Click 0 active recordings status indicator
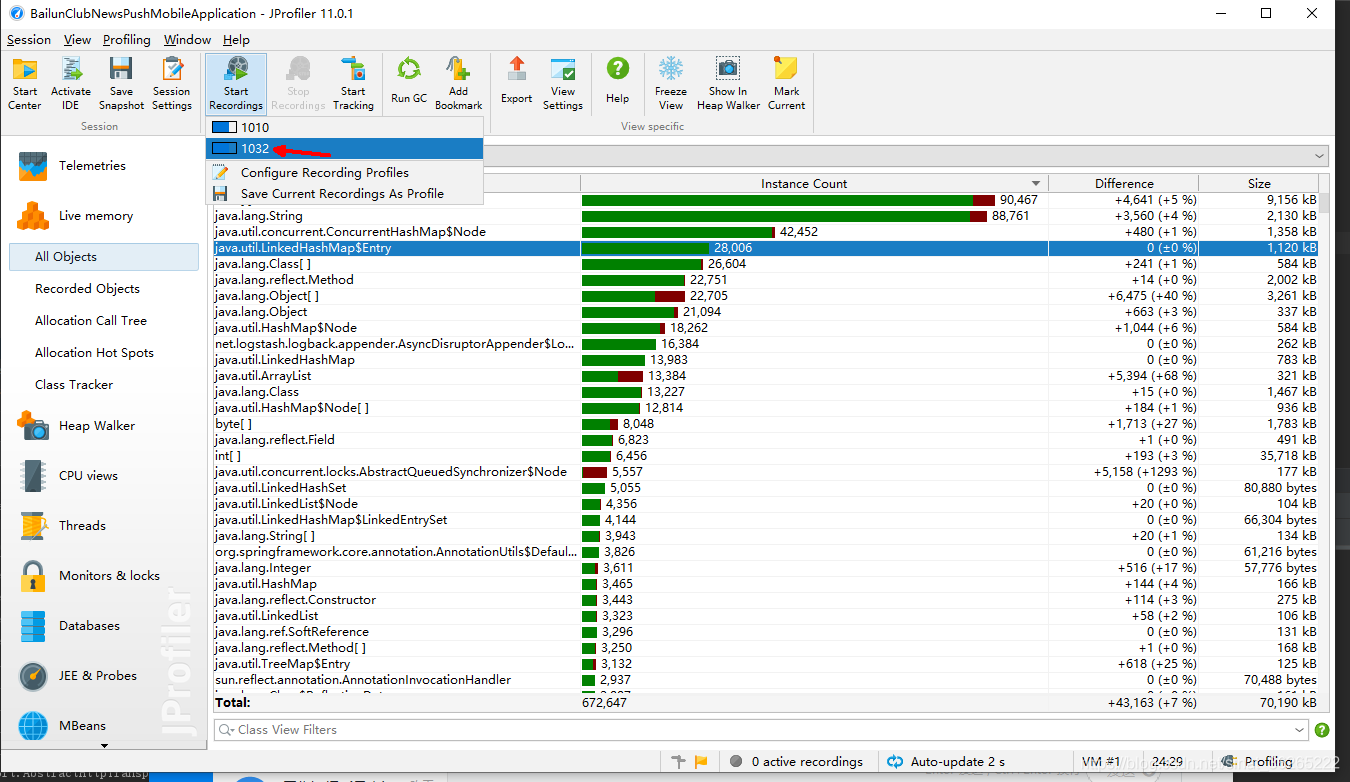The height and width of the screenshot is (782, 1350). coord(797,762)
